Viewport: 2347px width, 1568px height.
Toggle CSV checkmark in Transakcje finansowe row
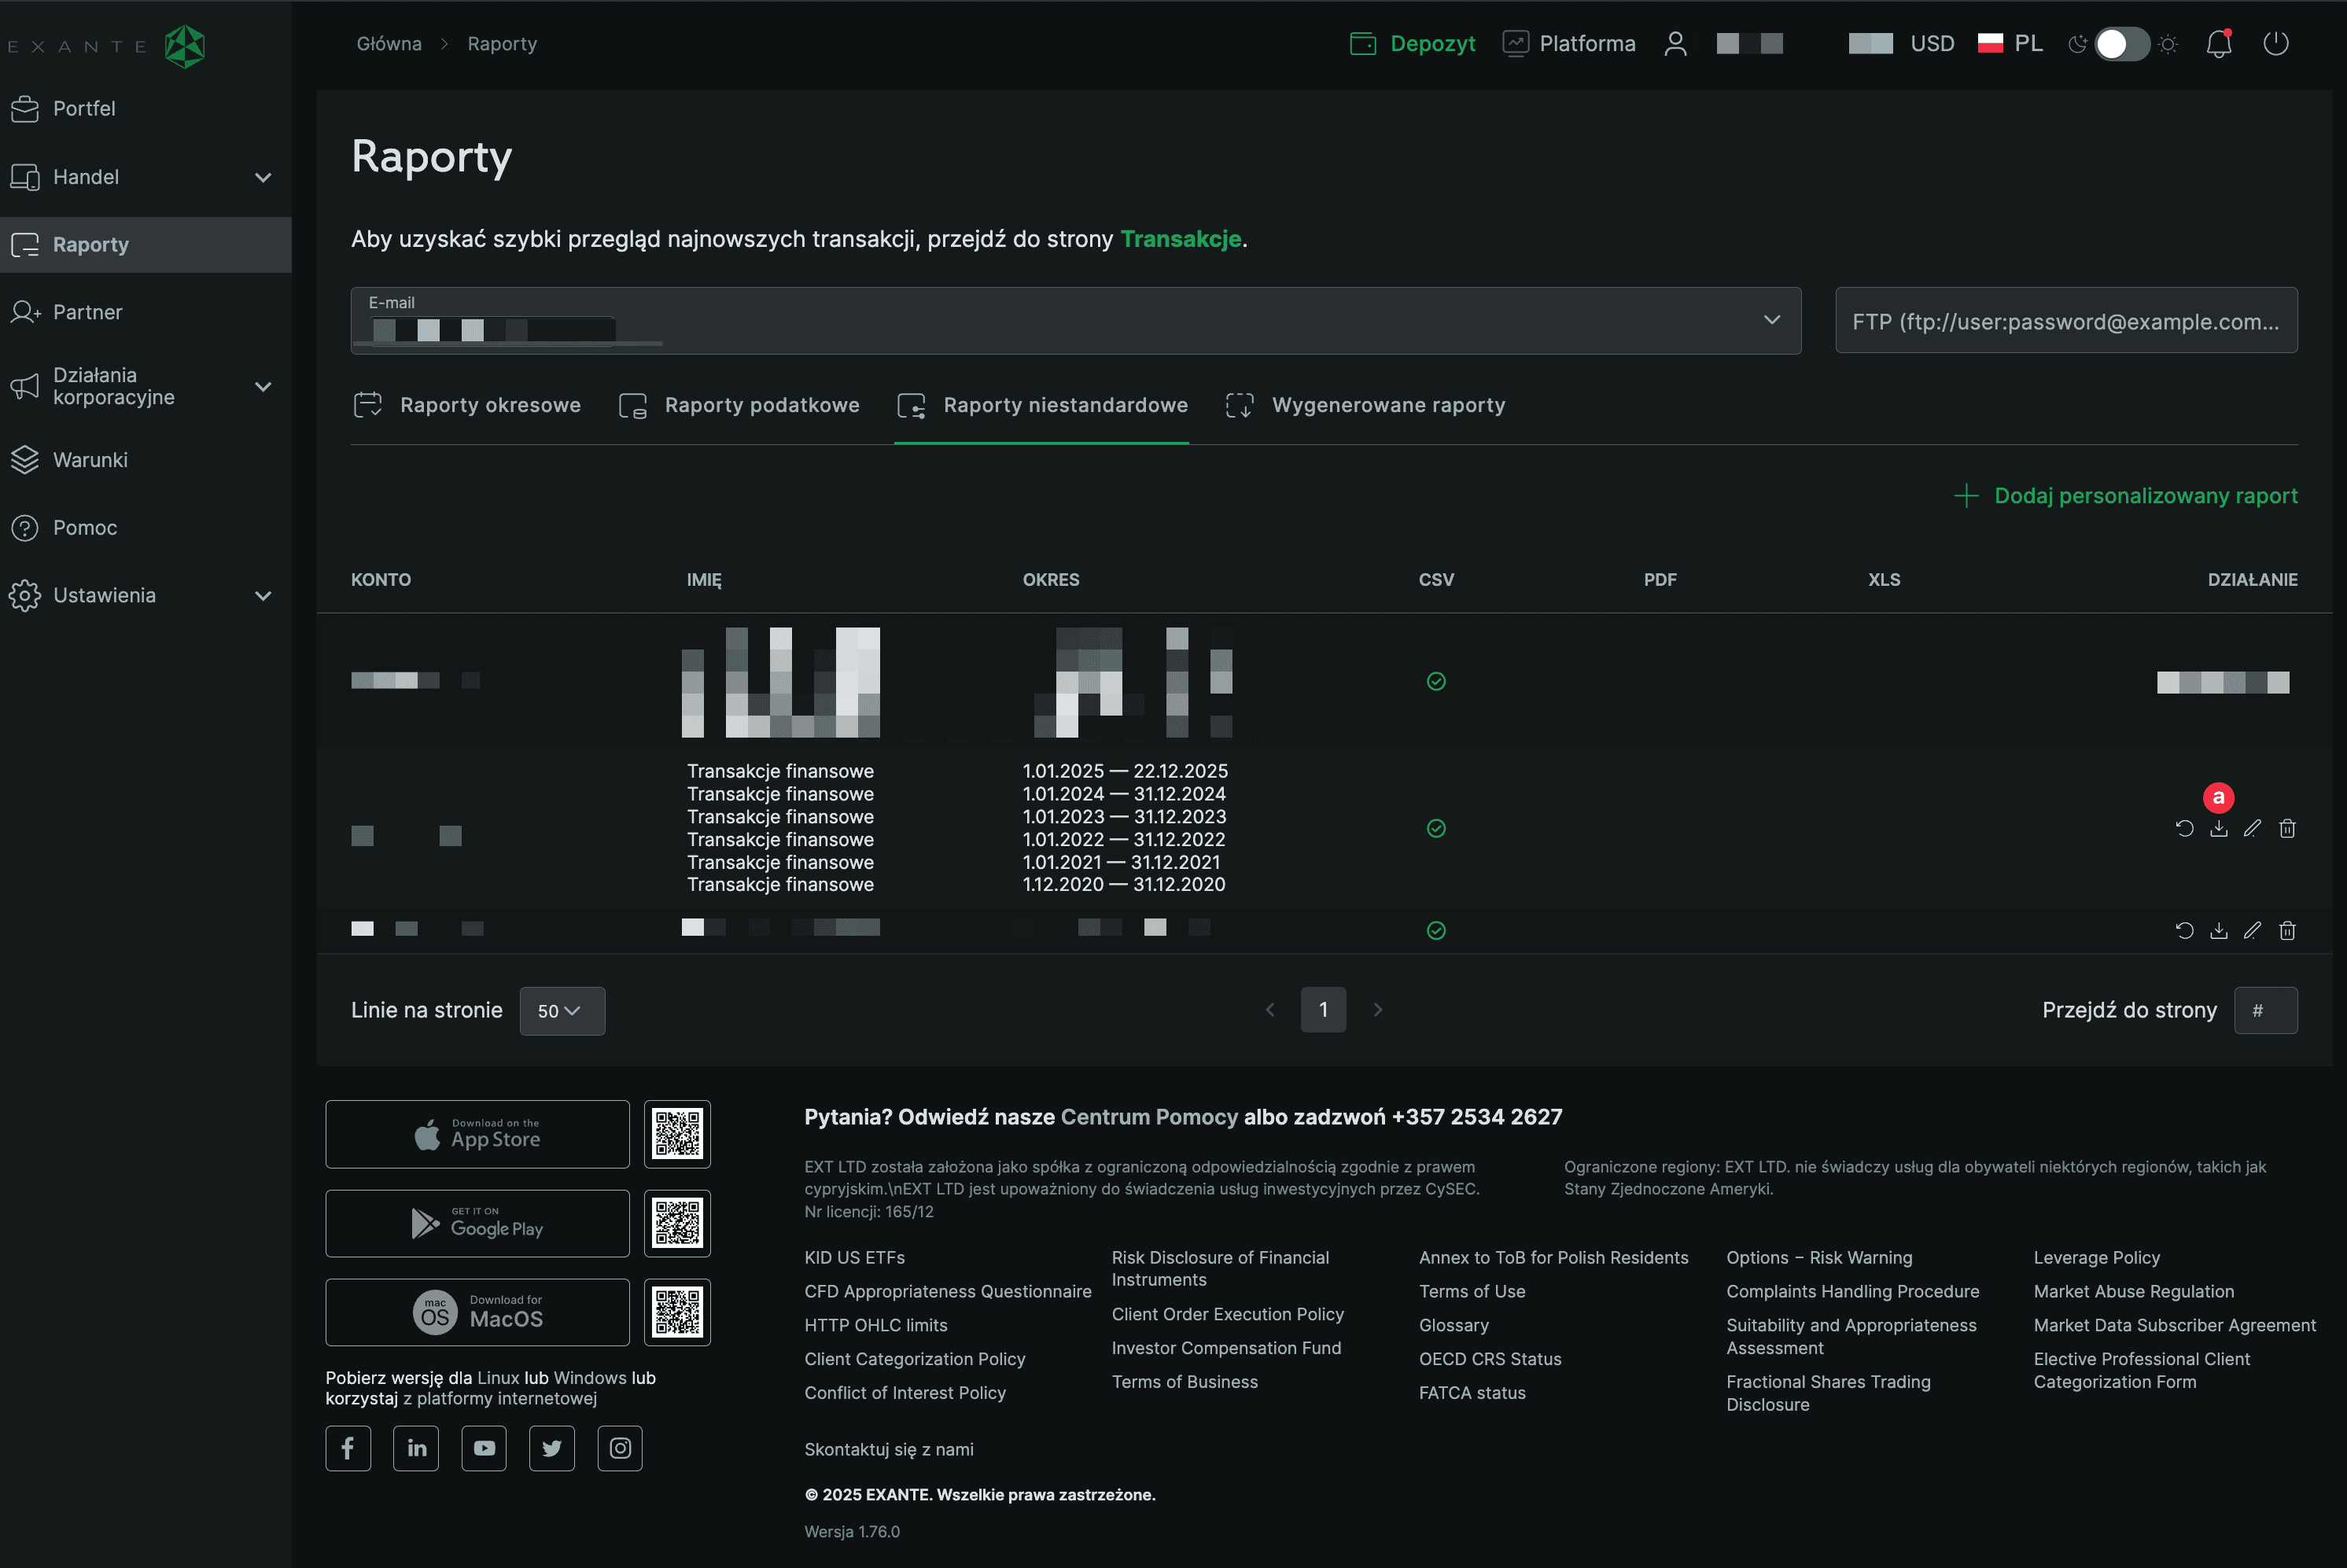tap(1436, 828)
